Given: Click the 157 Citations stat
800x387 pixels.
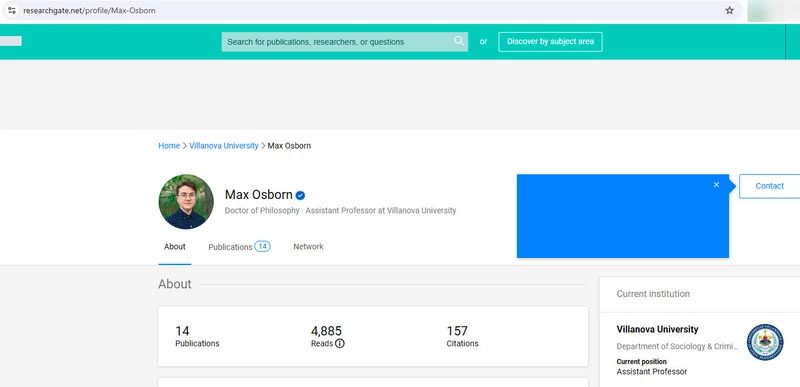Looking at the screenshot, I should (x=462, y=337).
